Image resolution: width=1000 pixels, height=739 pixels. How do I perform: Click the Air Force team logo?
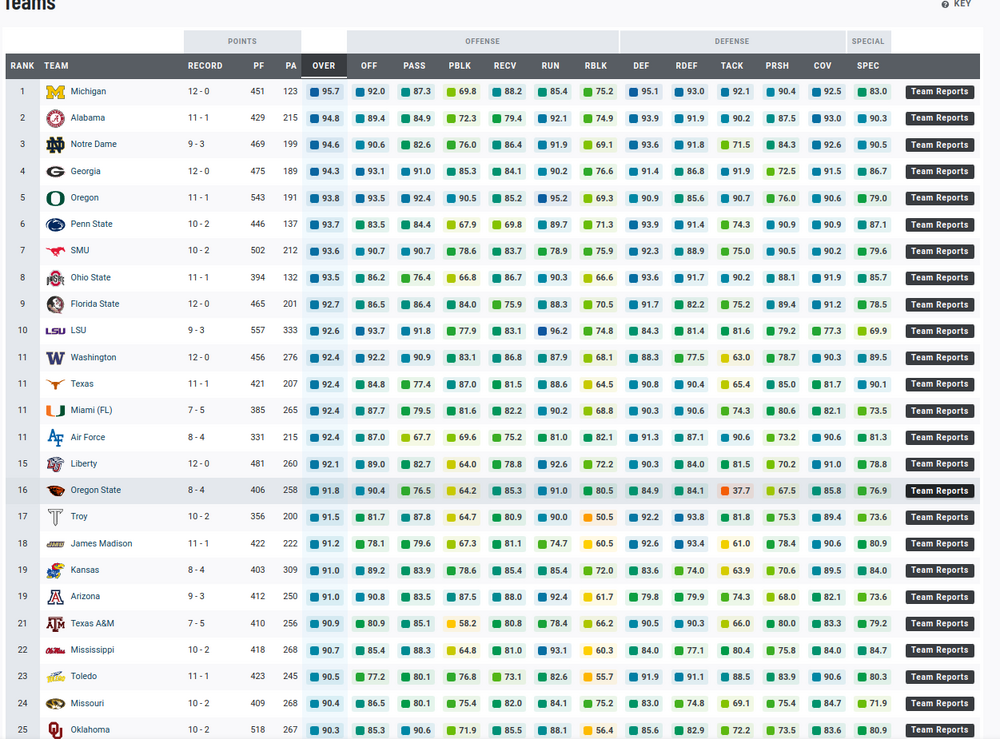pos(55,437)
